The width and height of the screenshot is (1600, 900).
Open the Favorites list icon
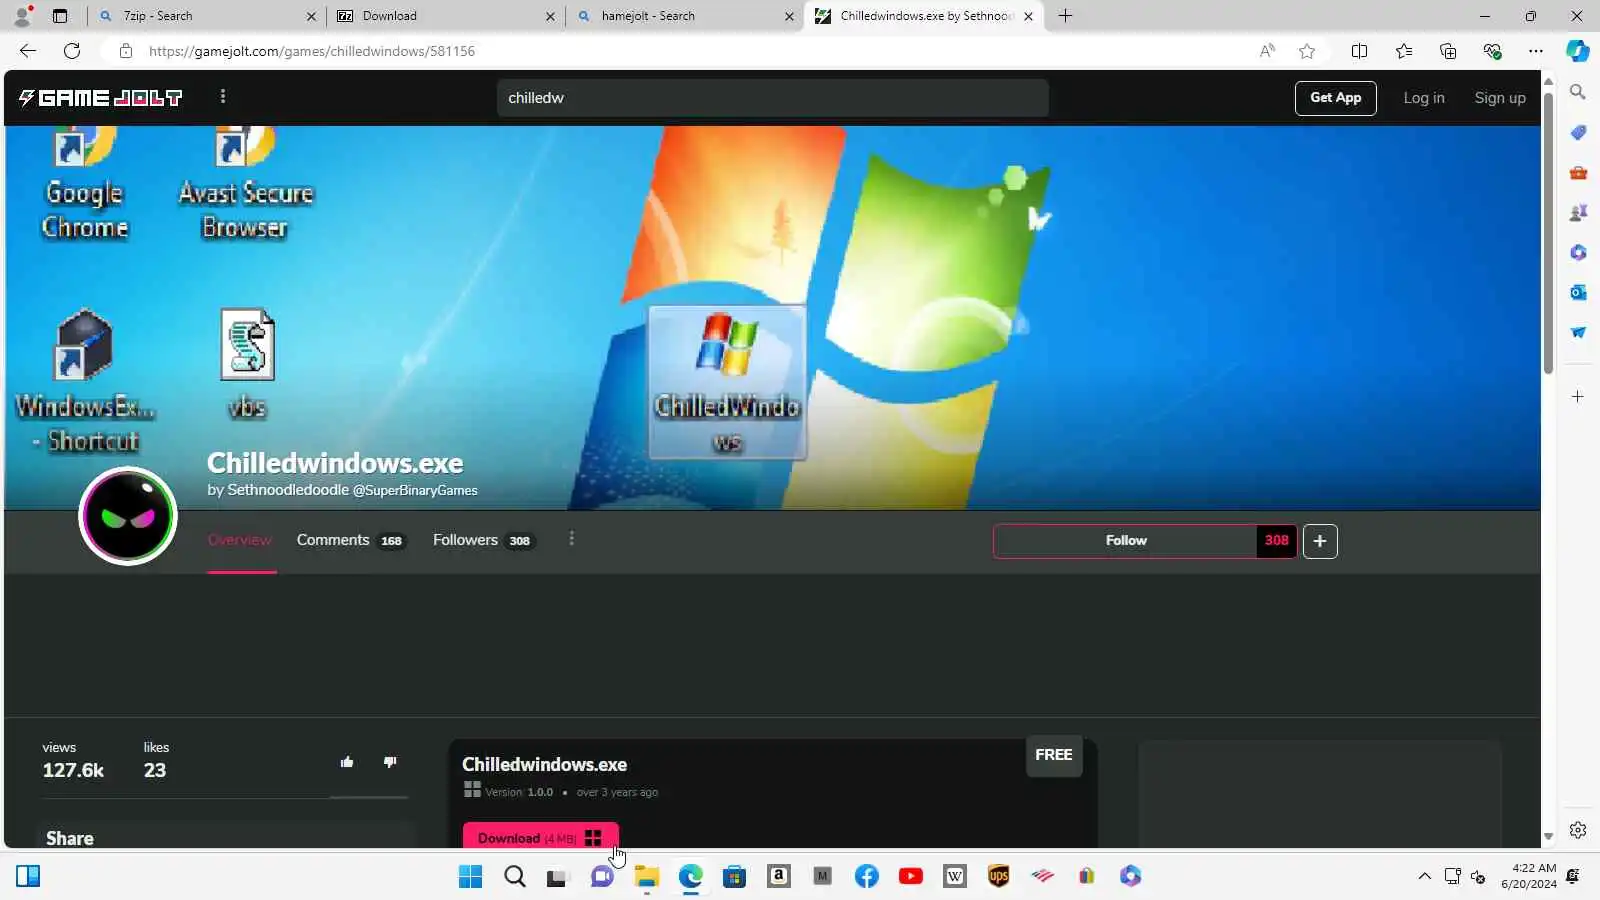(x=1404, y=51)
